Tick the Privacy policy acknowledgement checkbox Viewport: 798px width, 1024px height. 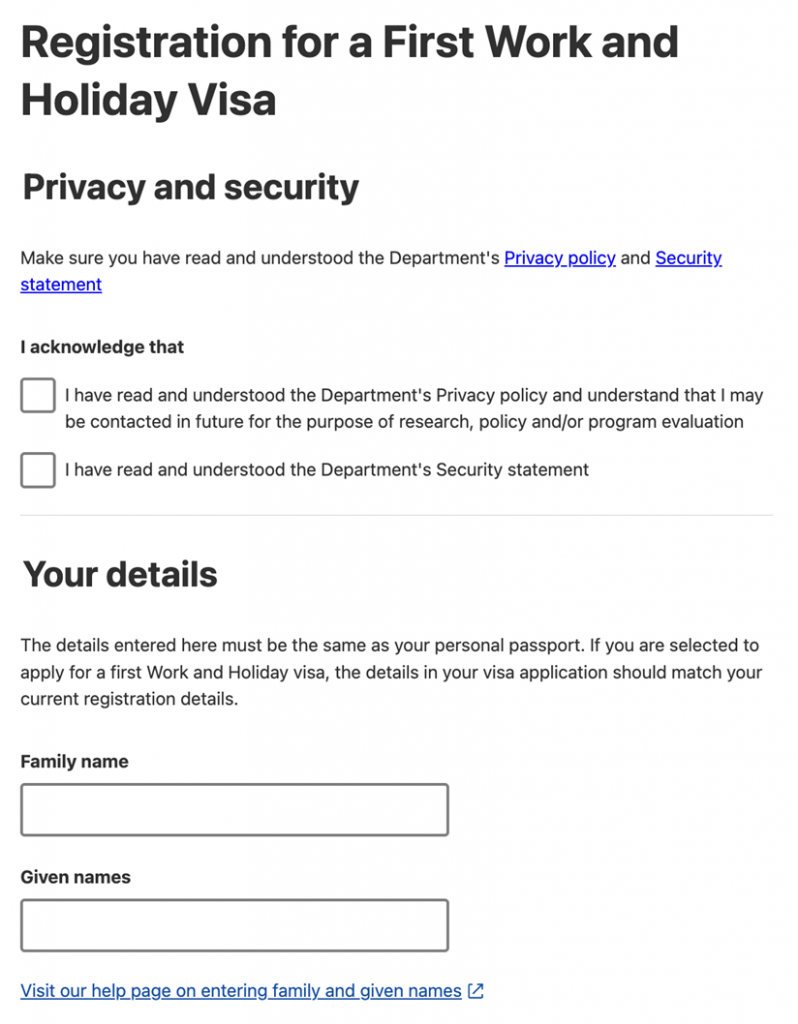(38, 396)
